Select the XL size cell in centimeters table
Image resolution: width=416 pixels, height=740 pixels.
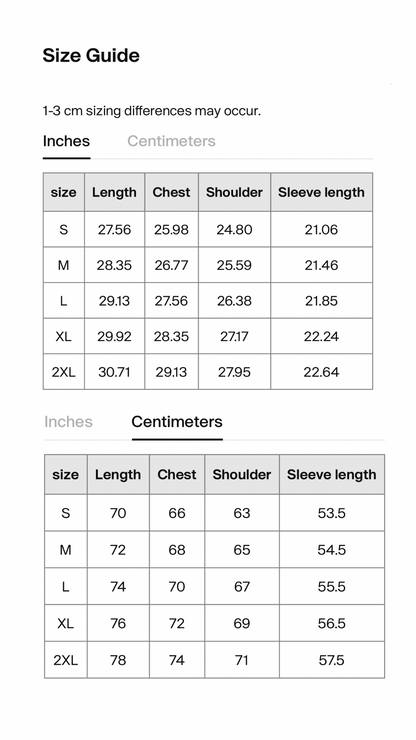(x=66, y=623)
